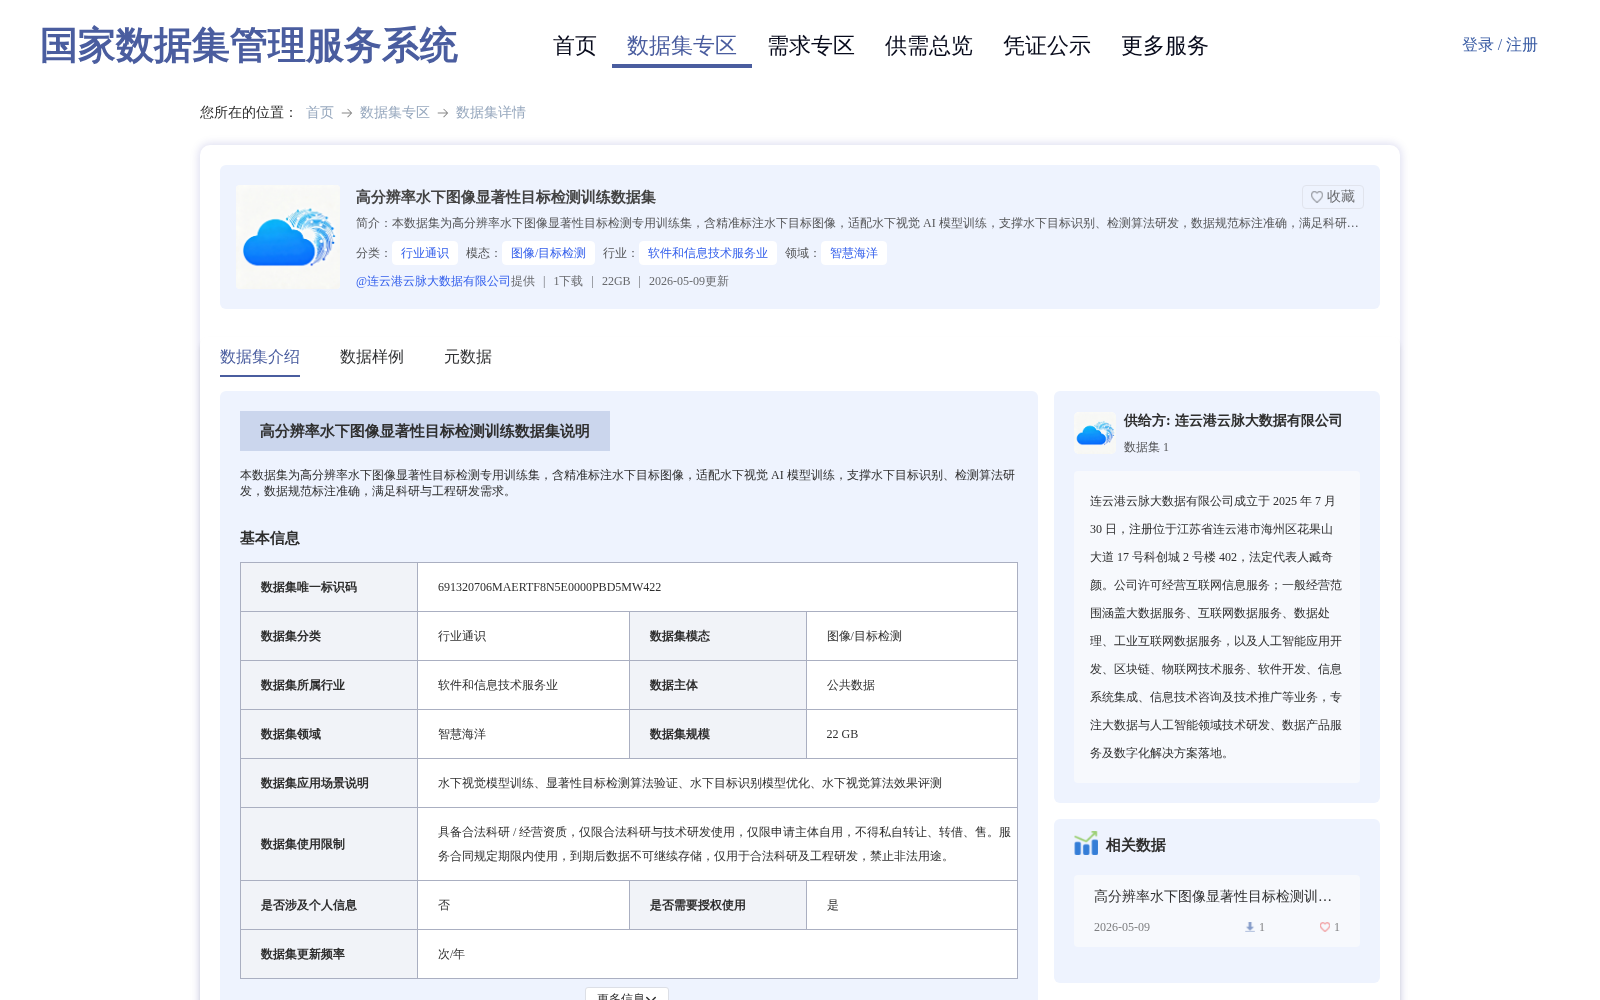Screen dimensions: 1600x1000
Task: Click the heart icon beside 收藏
Action: coord(1317,197)
